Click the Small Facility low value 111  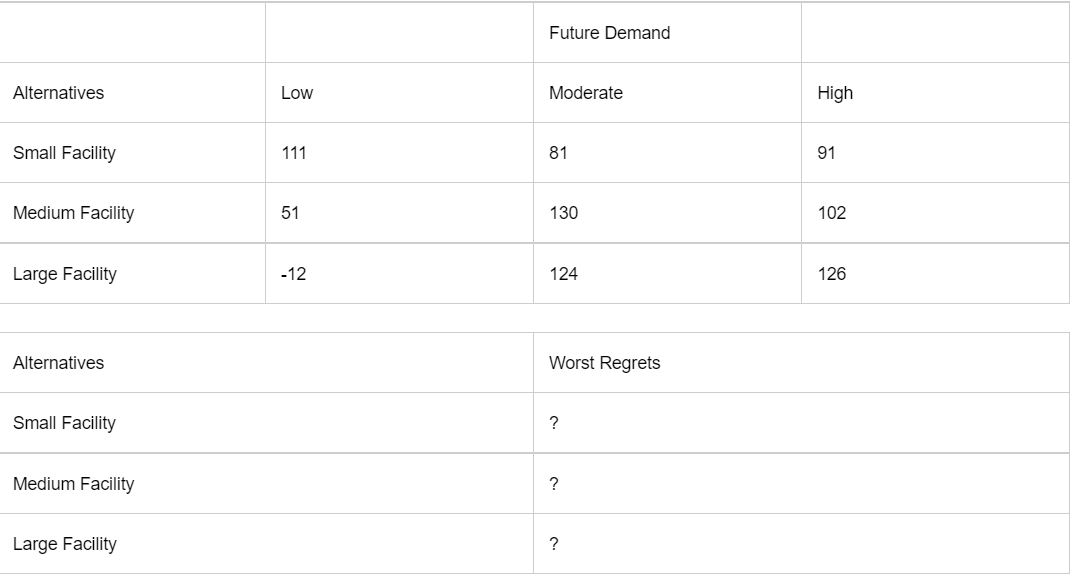point(294,153)
